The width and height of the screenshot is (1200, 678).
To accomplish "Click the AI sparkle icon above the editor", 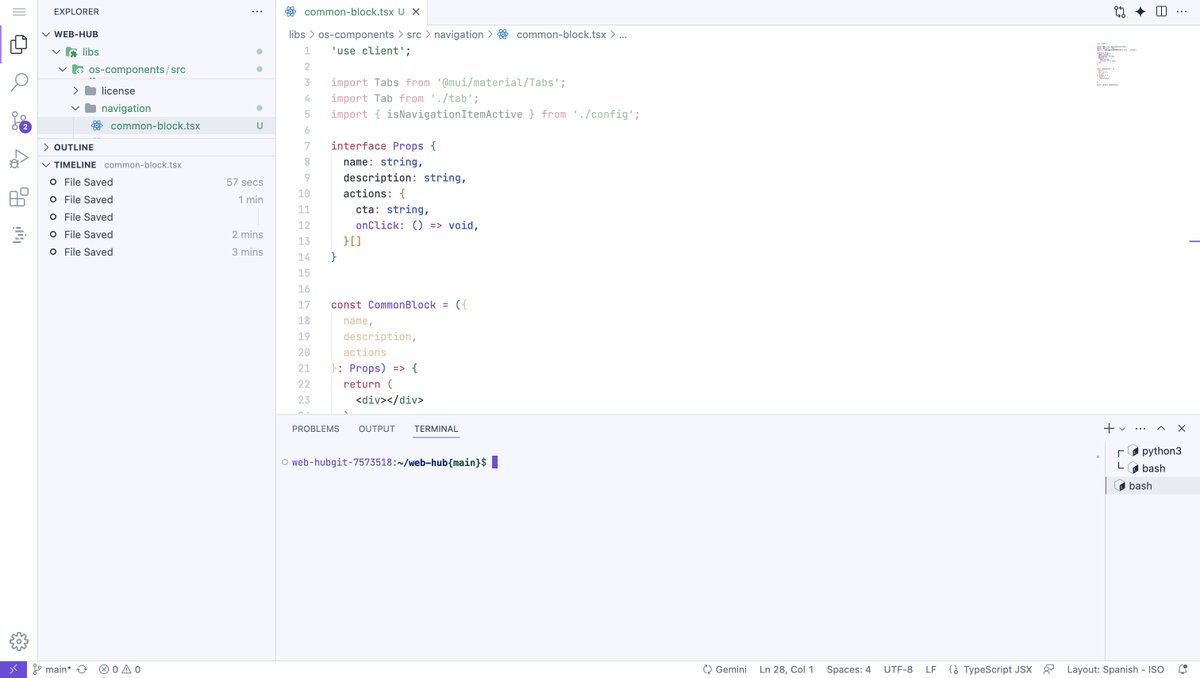I will pyautogui.click(x=1139, y=10).
